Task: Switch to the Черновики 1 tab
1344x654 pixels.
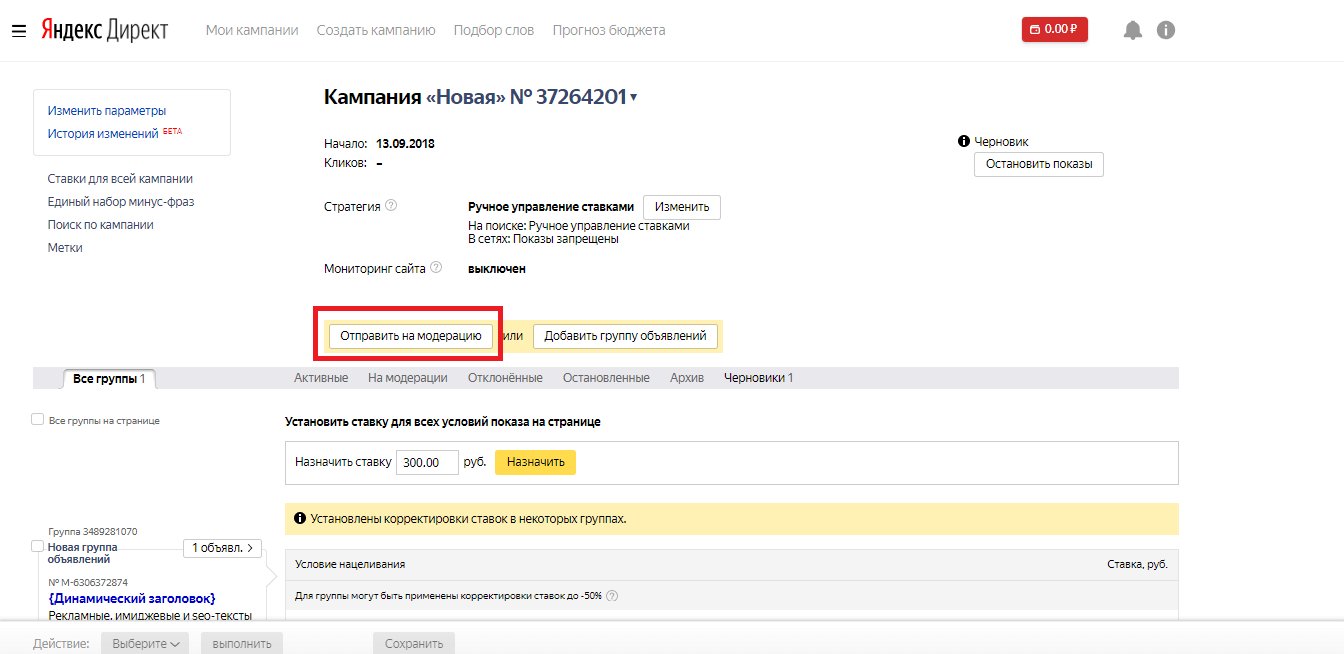Action: click(x=758, y=378)
